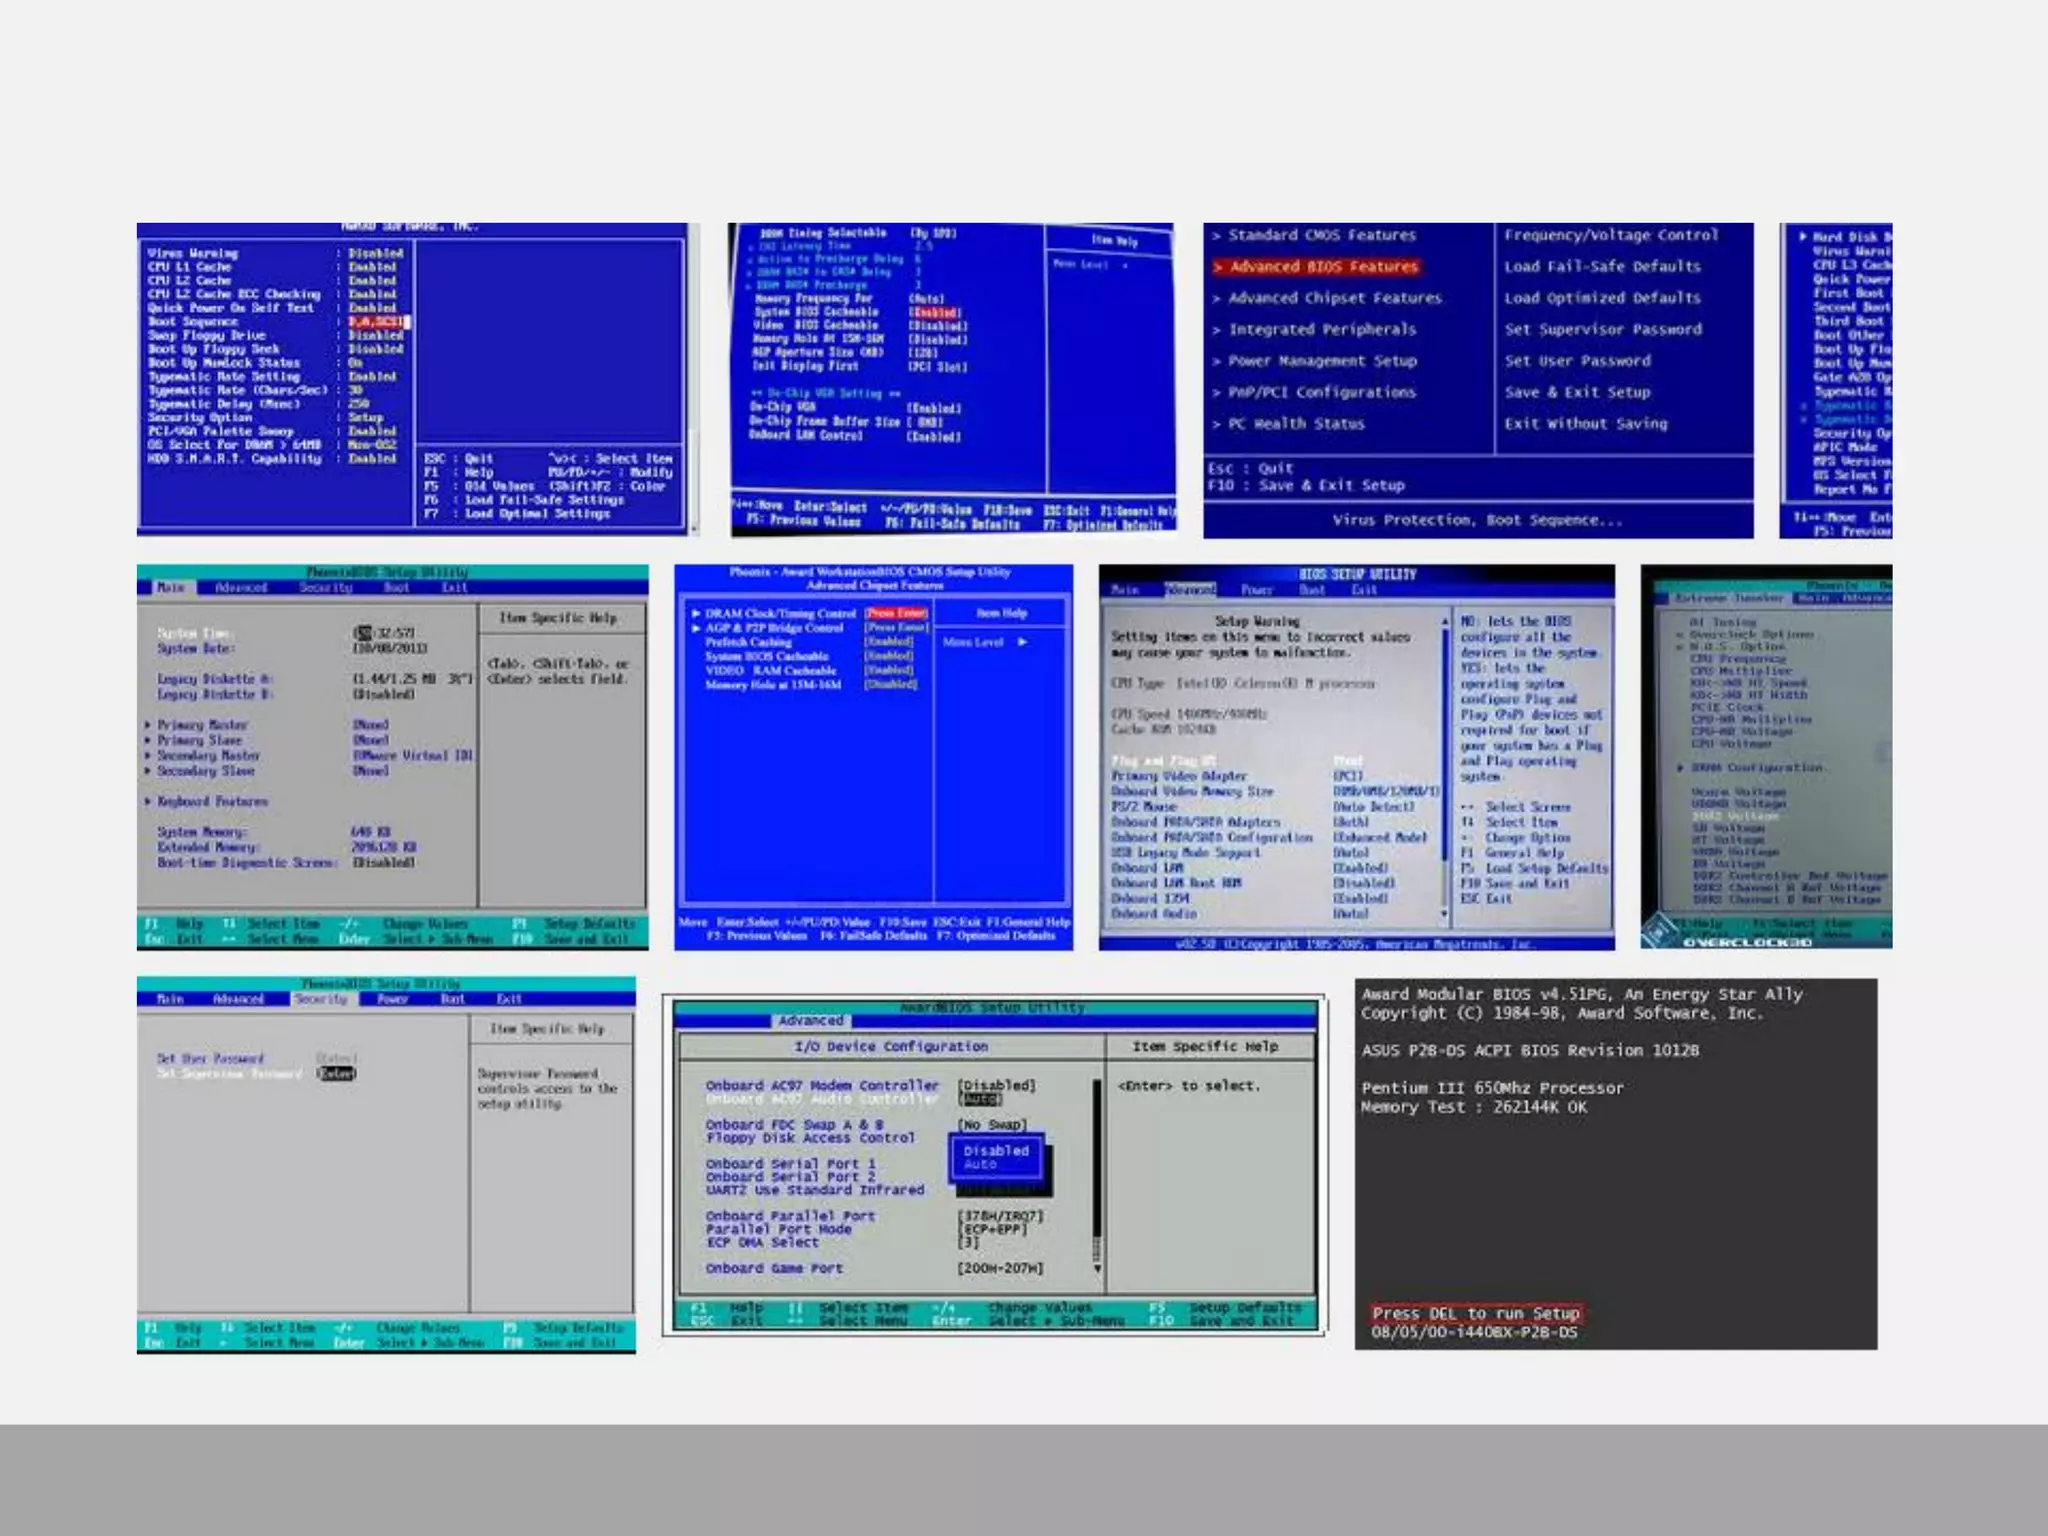Expand DRAM Clock/Timing Control entry
The height and width of the screenshot is (1536, 2048).
tap(780, 613)
